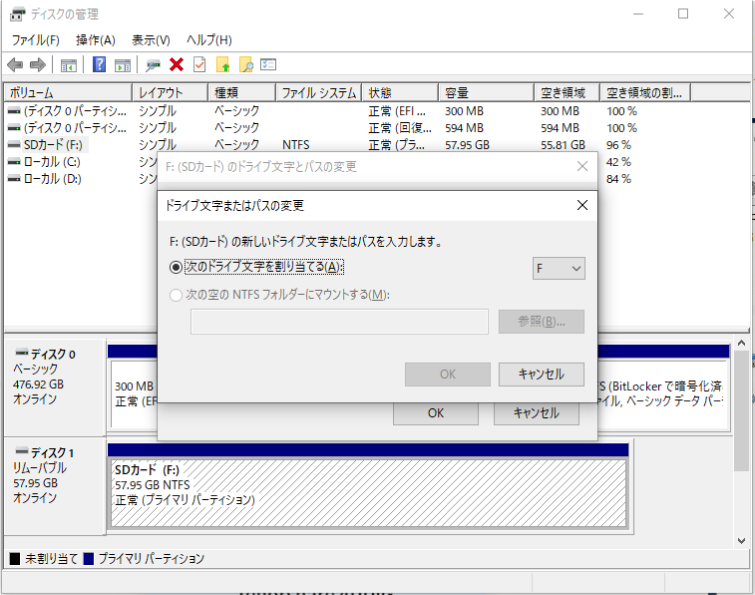
Task: Sort by the 種類 column header
Action: (242, 92)
